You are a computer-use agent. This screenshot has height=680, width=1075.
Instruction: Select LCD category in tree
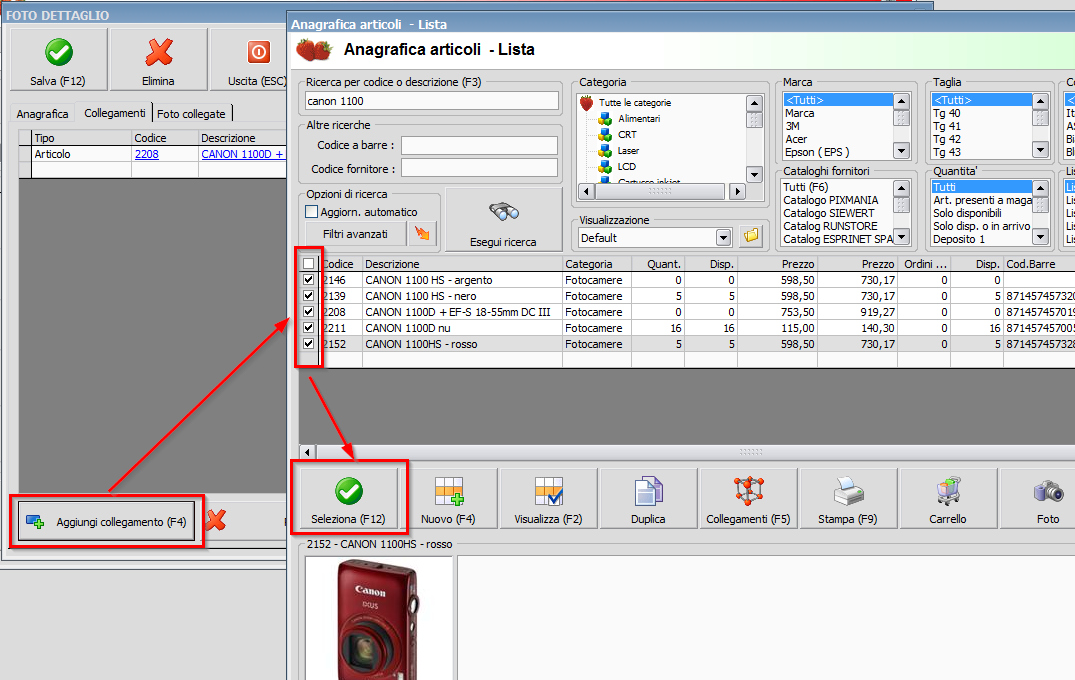pos(627,166)
